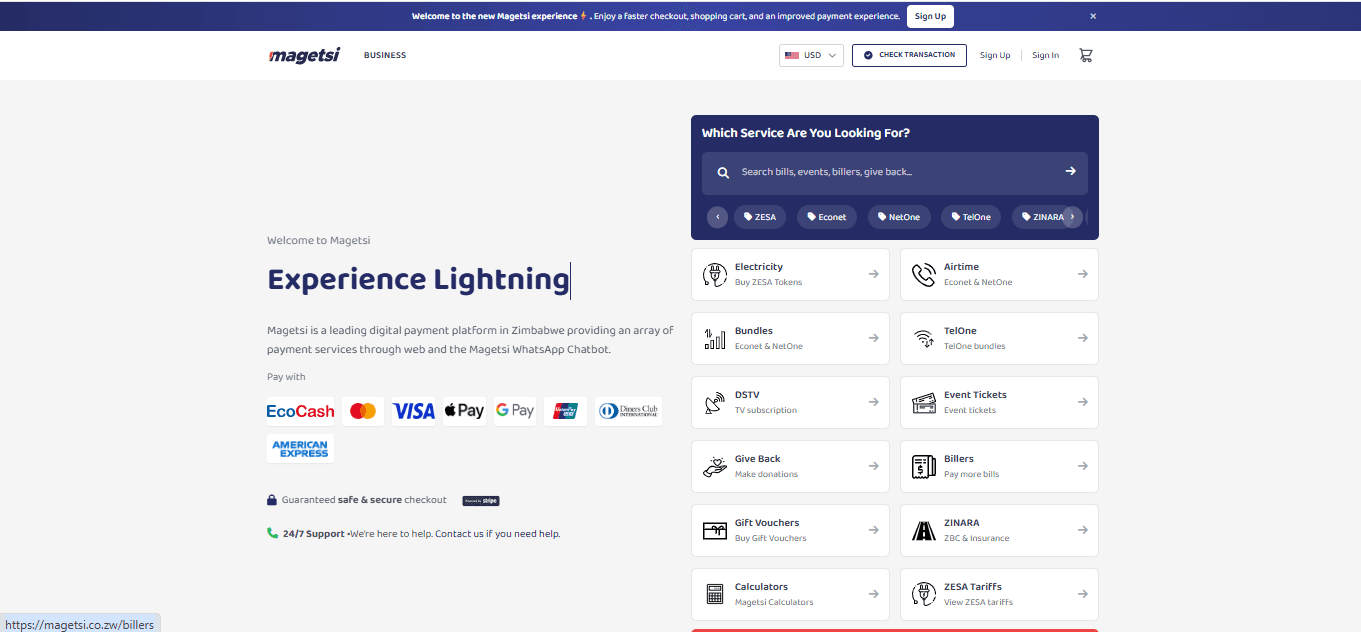Image resolution: width=1361 pixels, height=632 pixels.
Task: Click the ZINARA road icon
Action: (924, 530)
